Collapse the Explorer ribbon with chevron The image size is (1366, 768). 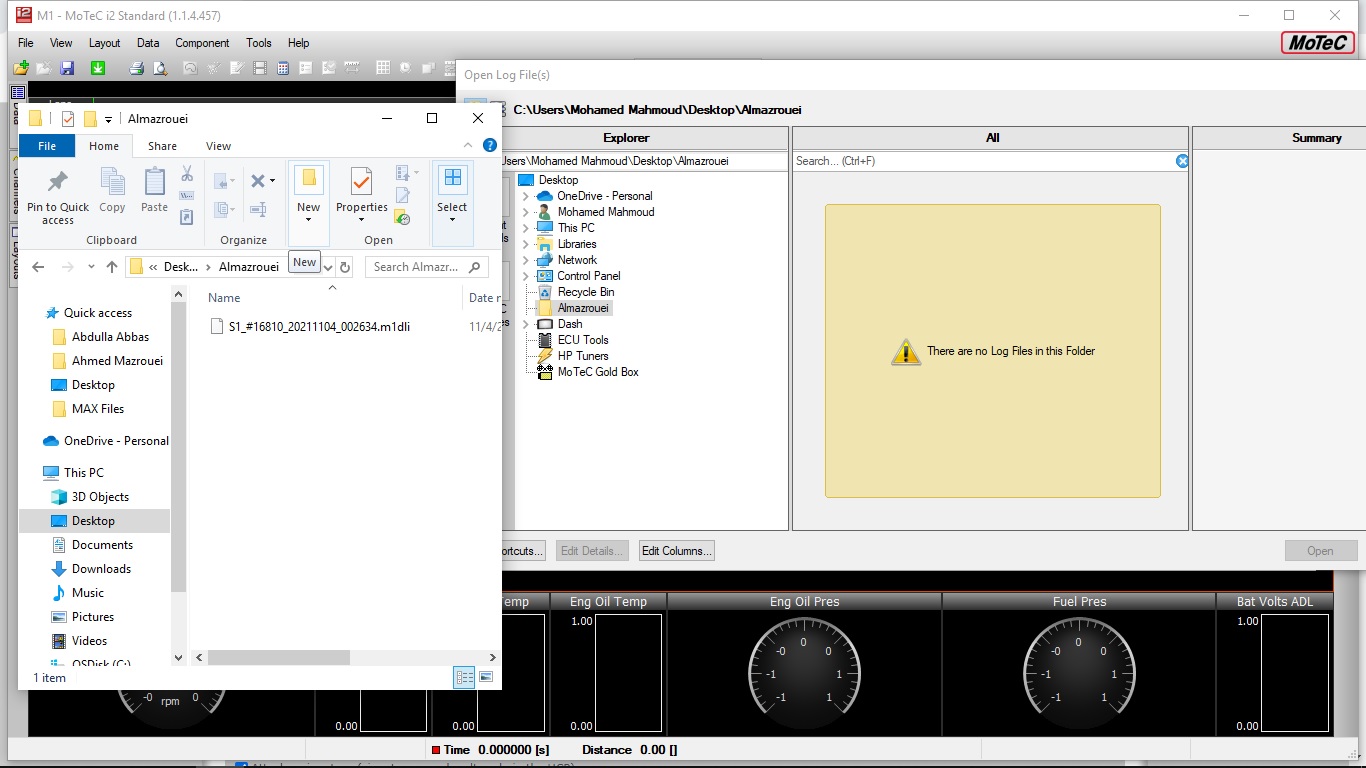(x=469, y=145)
